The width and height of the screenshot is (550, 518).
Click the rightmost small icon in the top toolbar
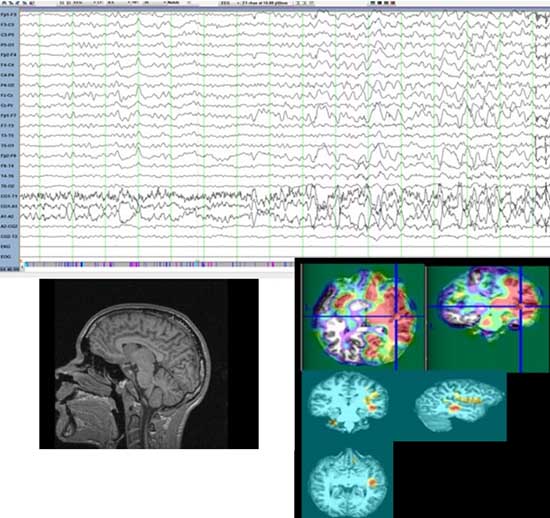coord(394,3)
